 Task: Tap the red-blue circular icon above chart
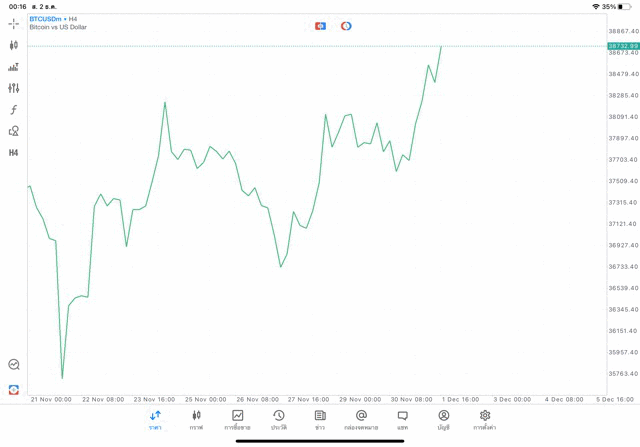(346, 26)
